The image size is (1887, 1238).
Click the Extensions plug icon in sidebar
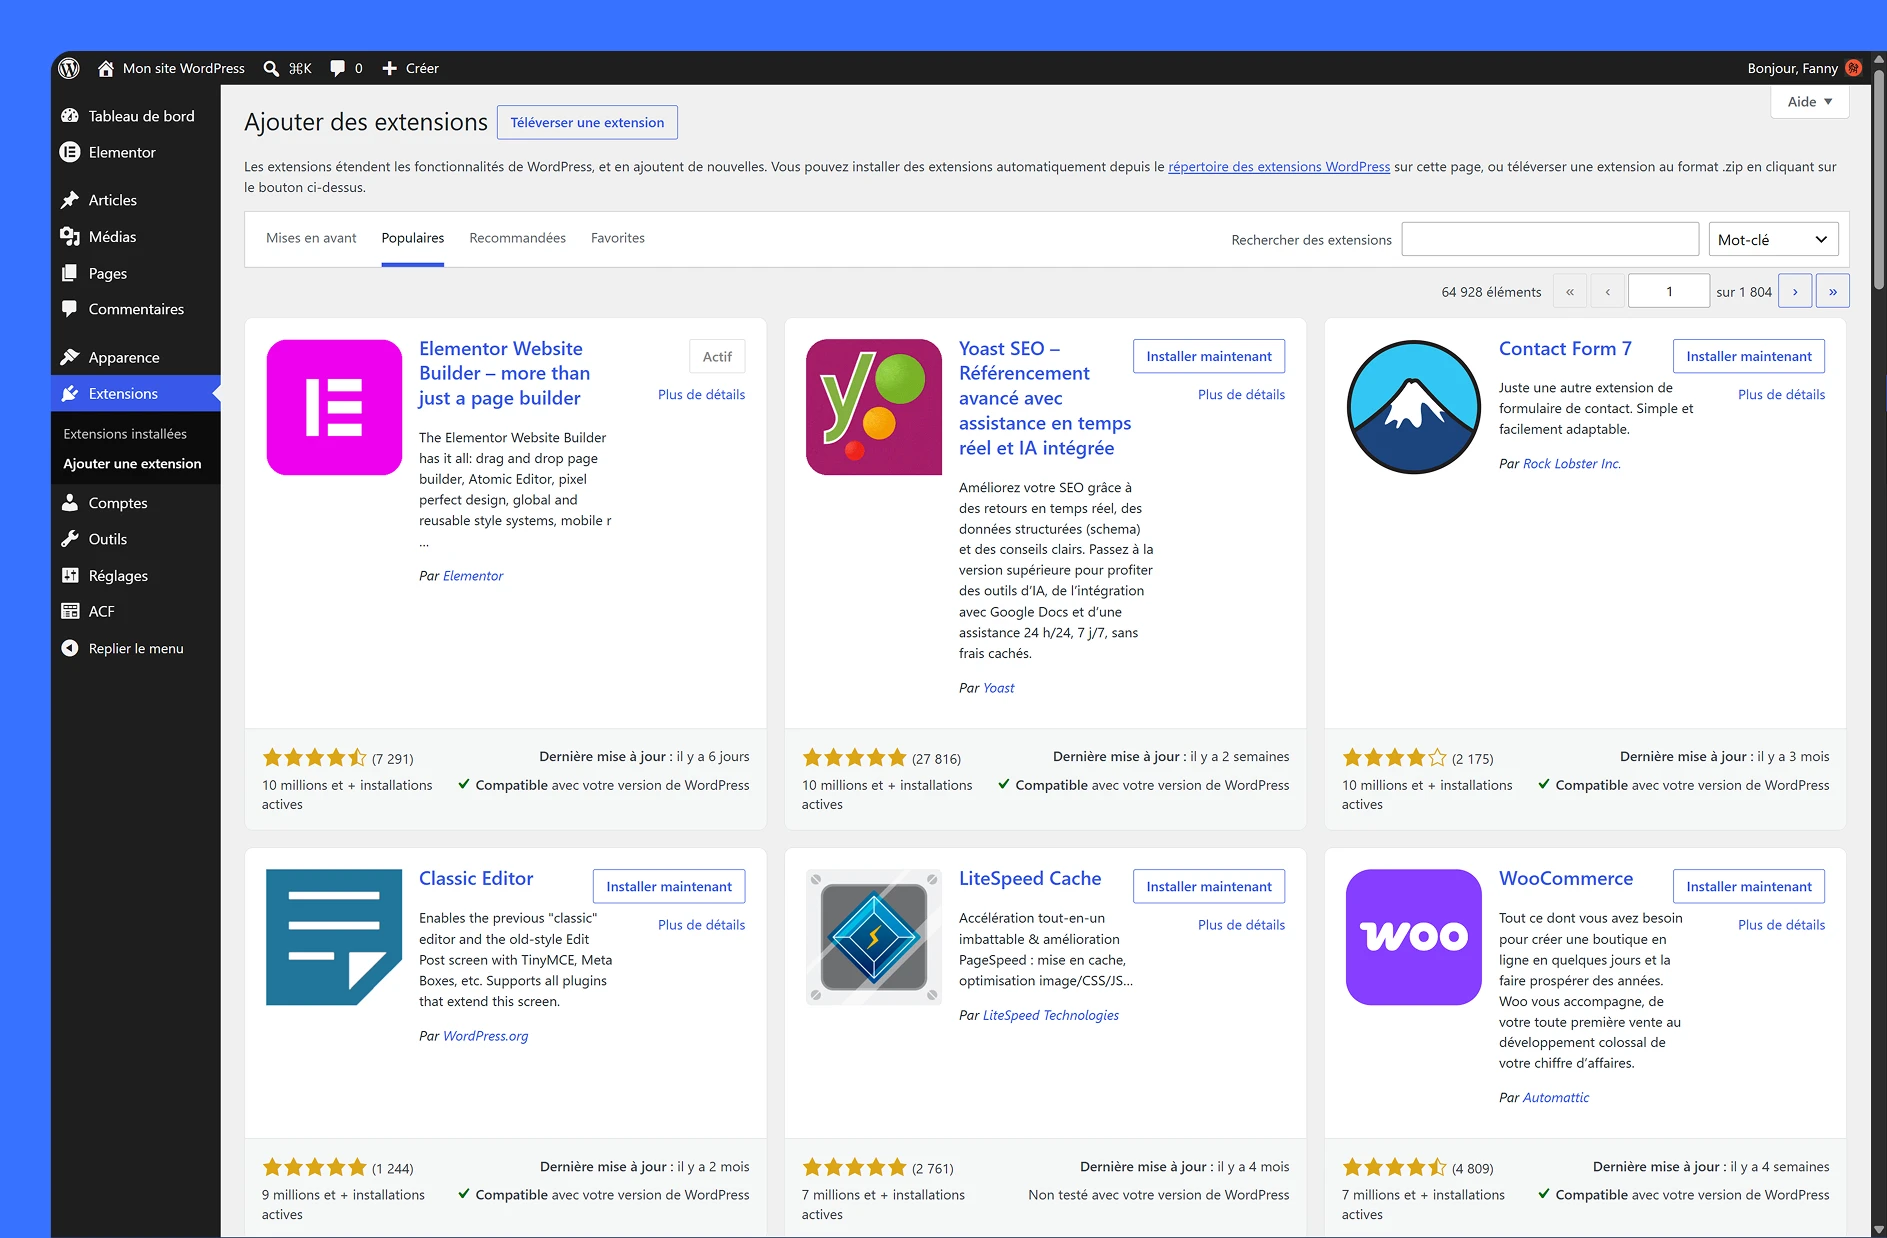(70, 394)
